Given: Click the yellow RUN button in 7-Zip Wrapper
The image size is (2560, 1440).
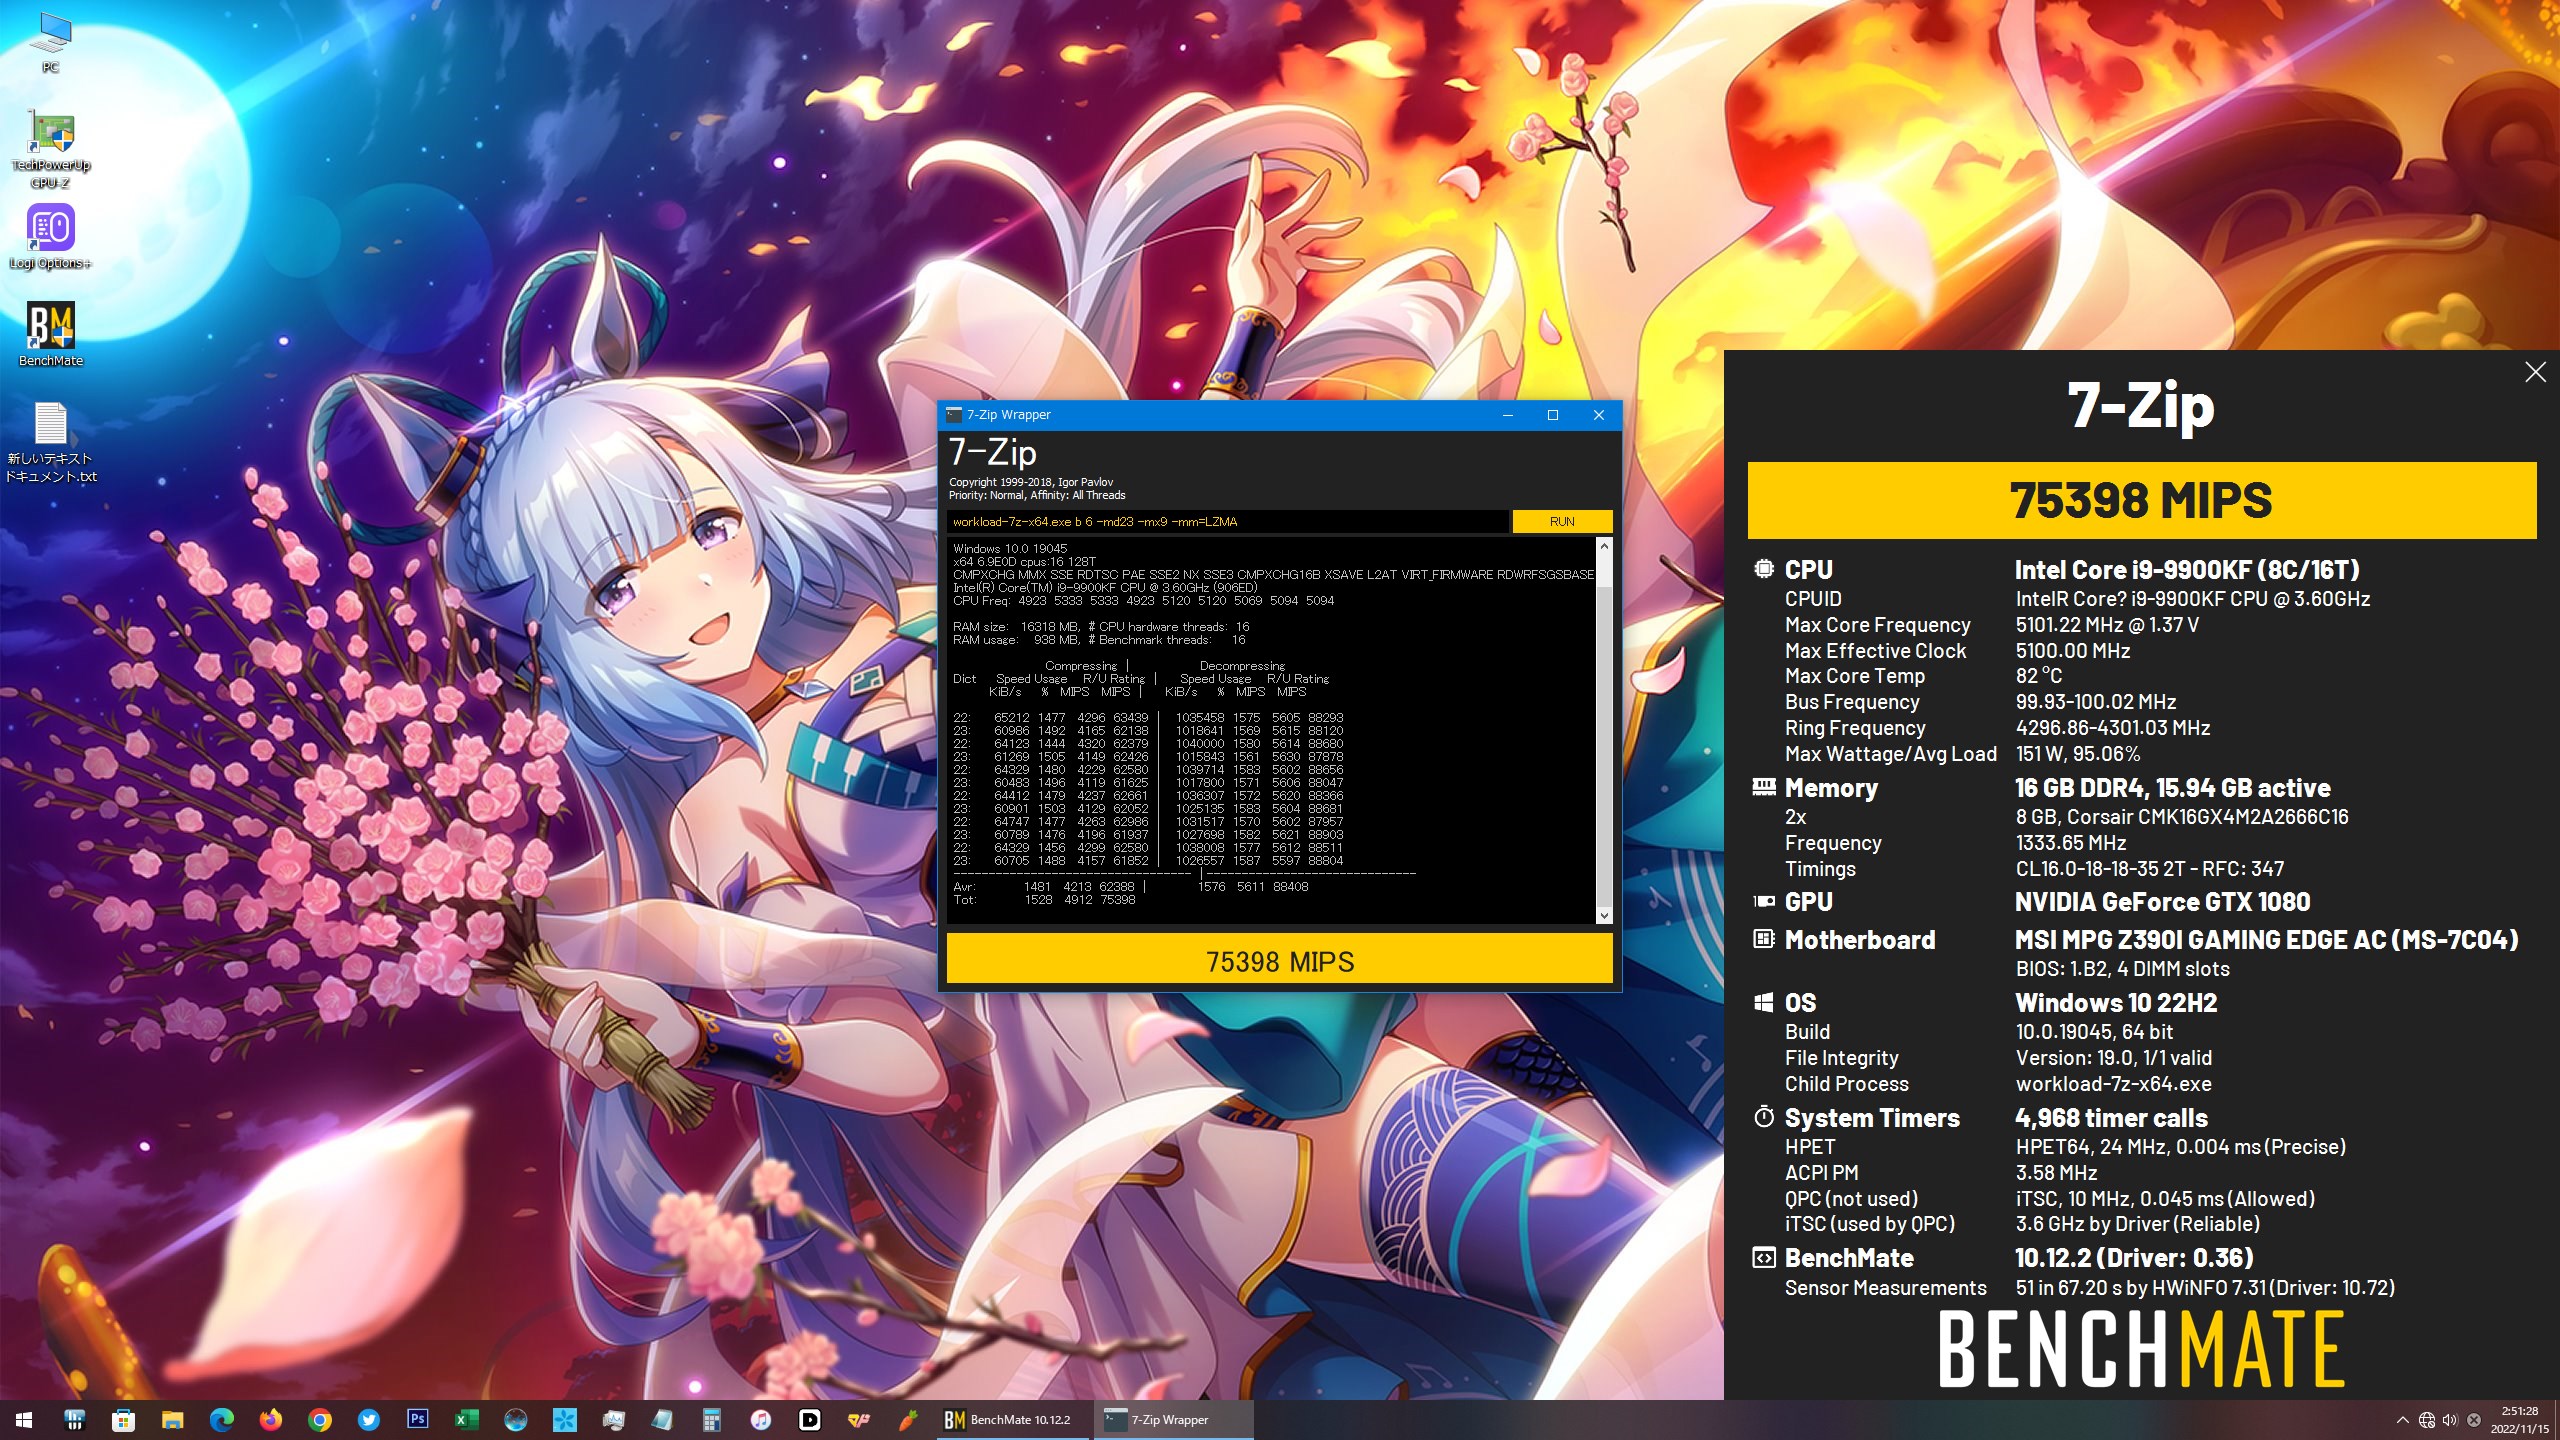Looking at the screenshot, I should click(x=1561, y=521).
